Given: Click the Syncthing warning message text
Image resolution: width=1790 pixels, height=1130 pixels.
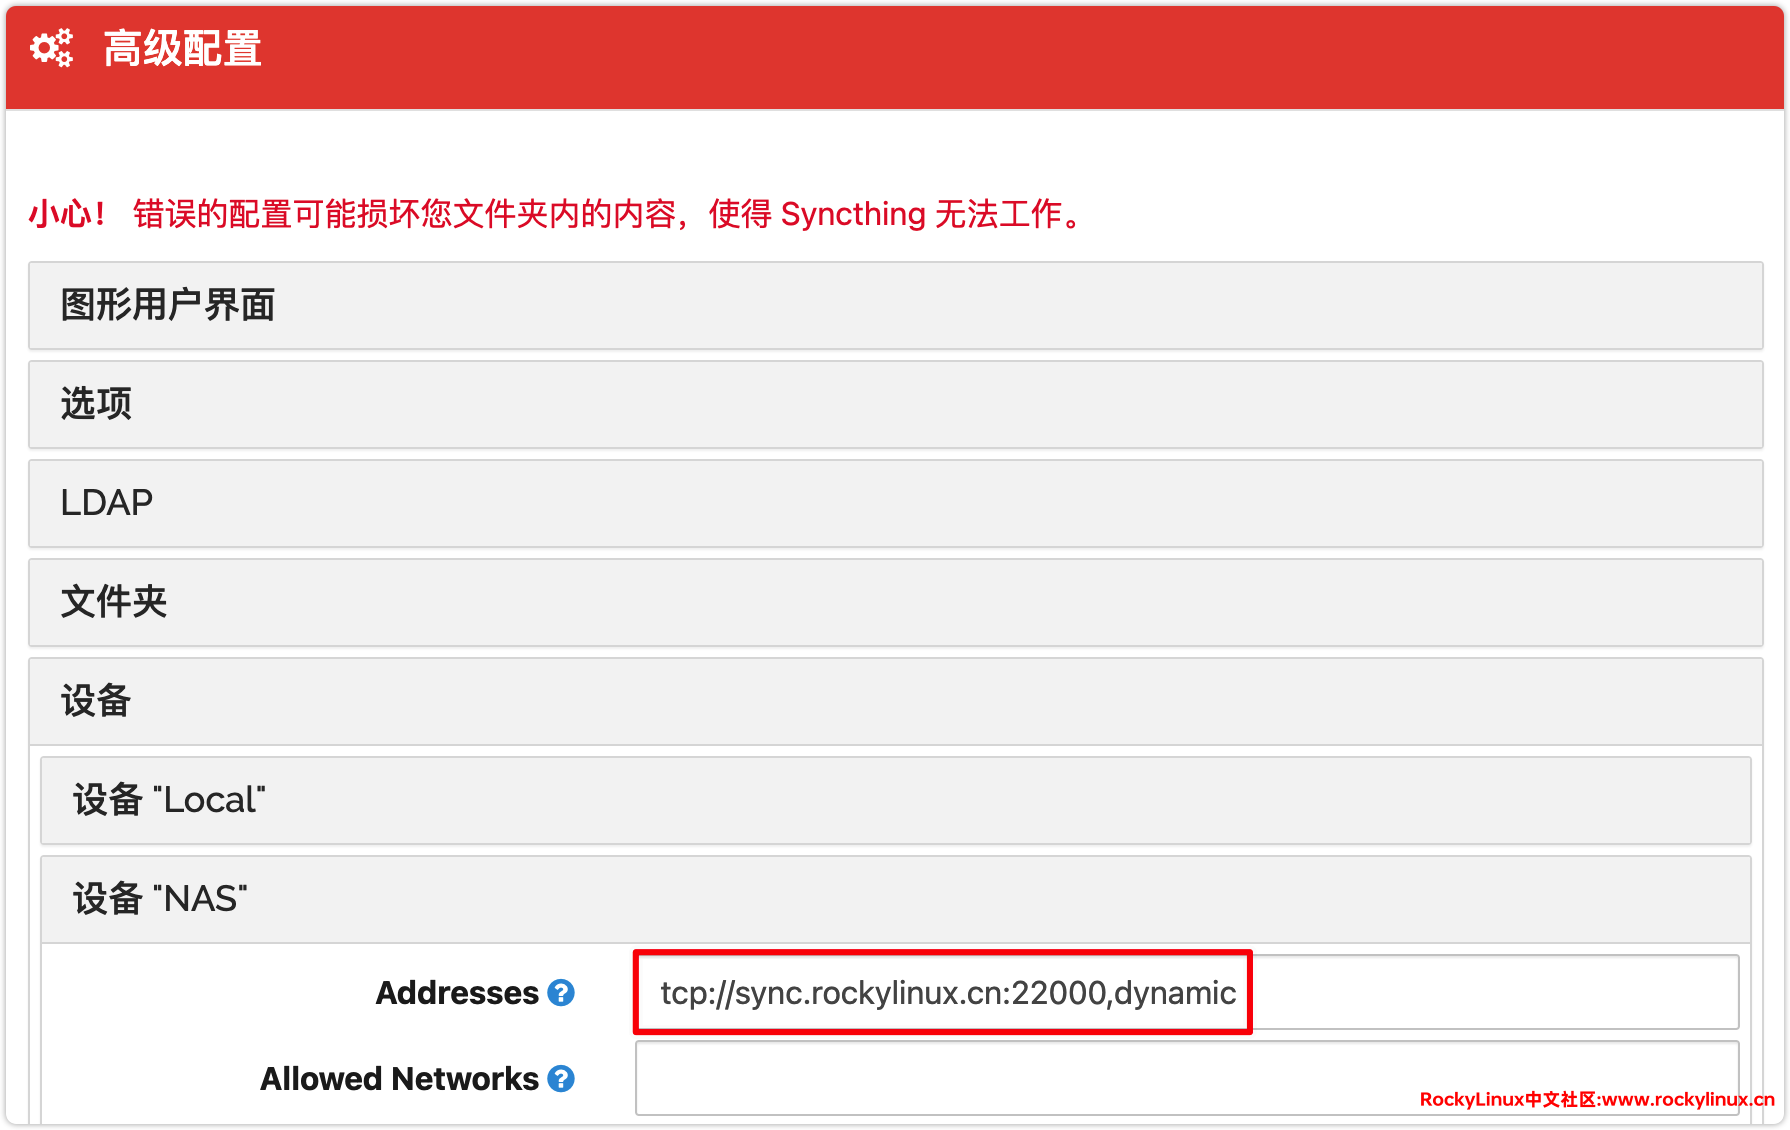Looking at the screenshot, I should 610,214.
